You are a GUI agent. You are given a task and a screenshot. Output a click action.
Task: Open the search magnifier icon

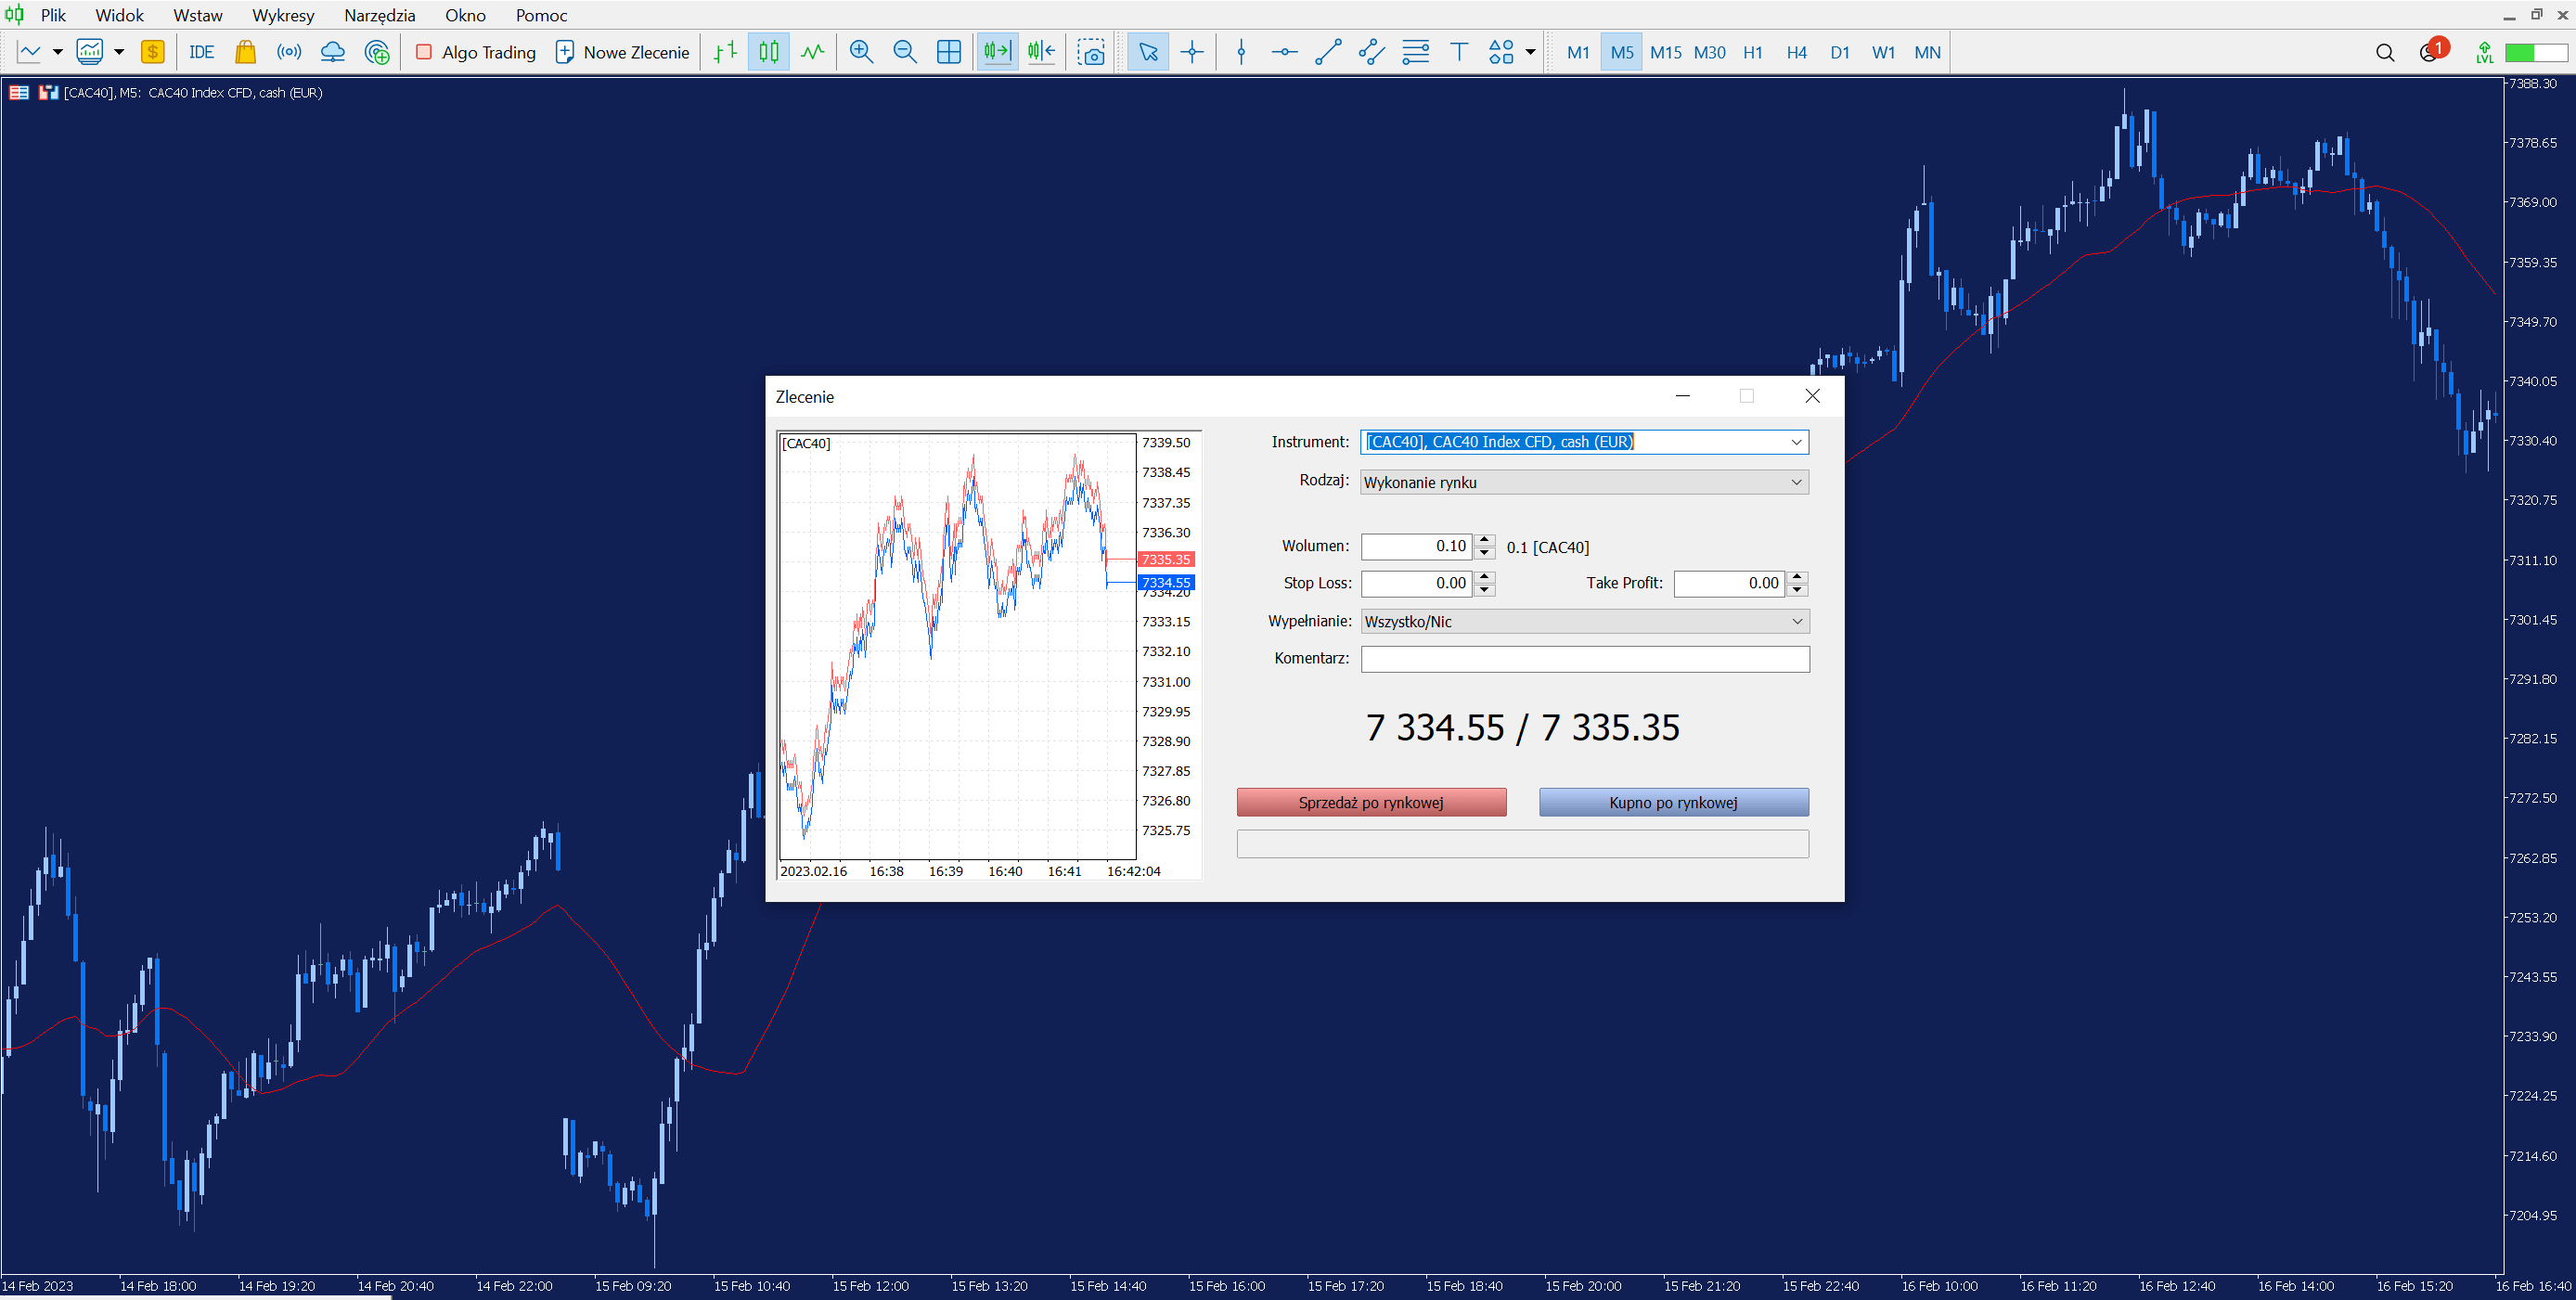[x=2385, y=52]
